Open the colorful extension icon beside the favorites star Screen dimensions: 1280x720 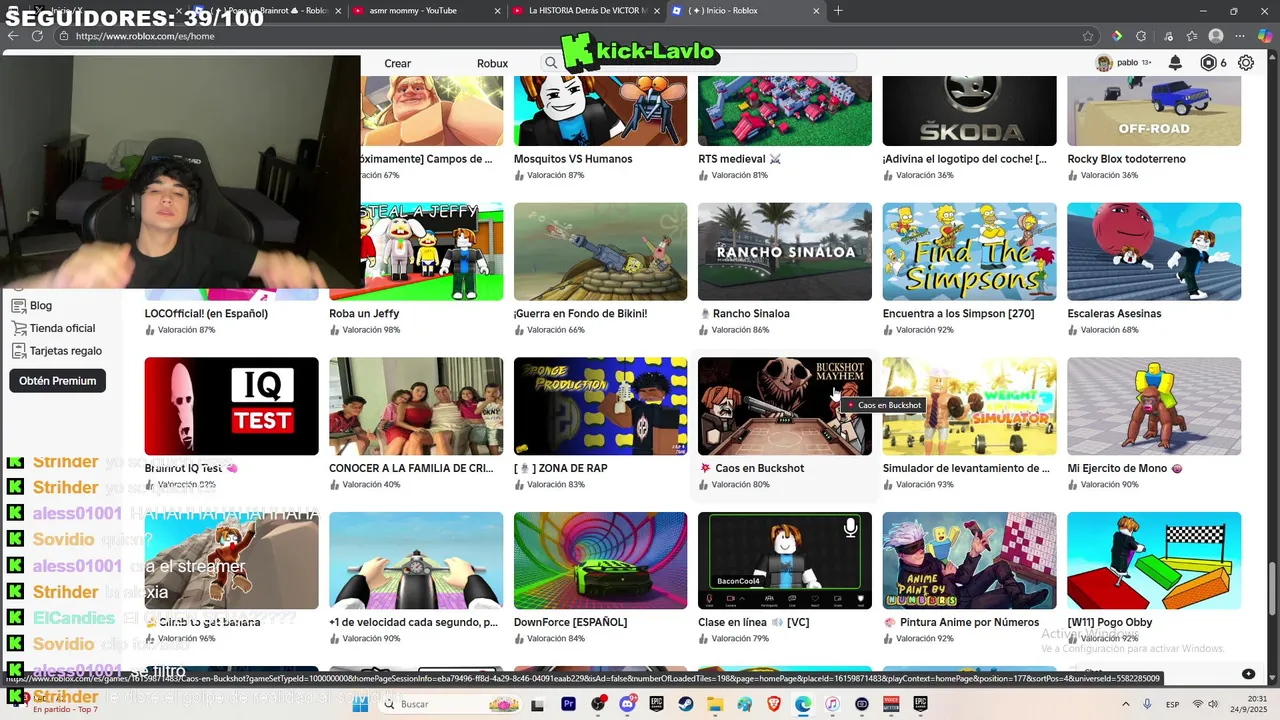tap(1116, 36)
